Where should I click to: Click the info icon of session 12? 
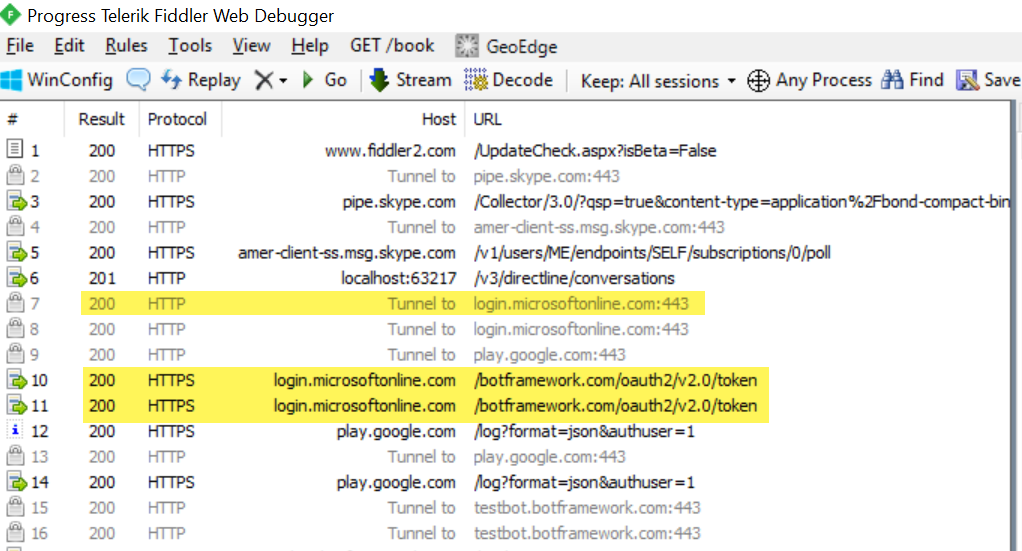tap(15, 430)
